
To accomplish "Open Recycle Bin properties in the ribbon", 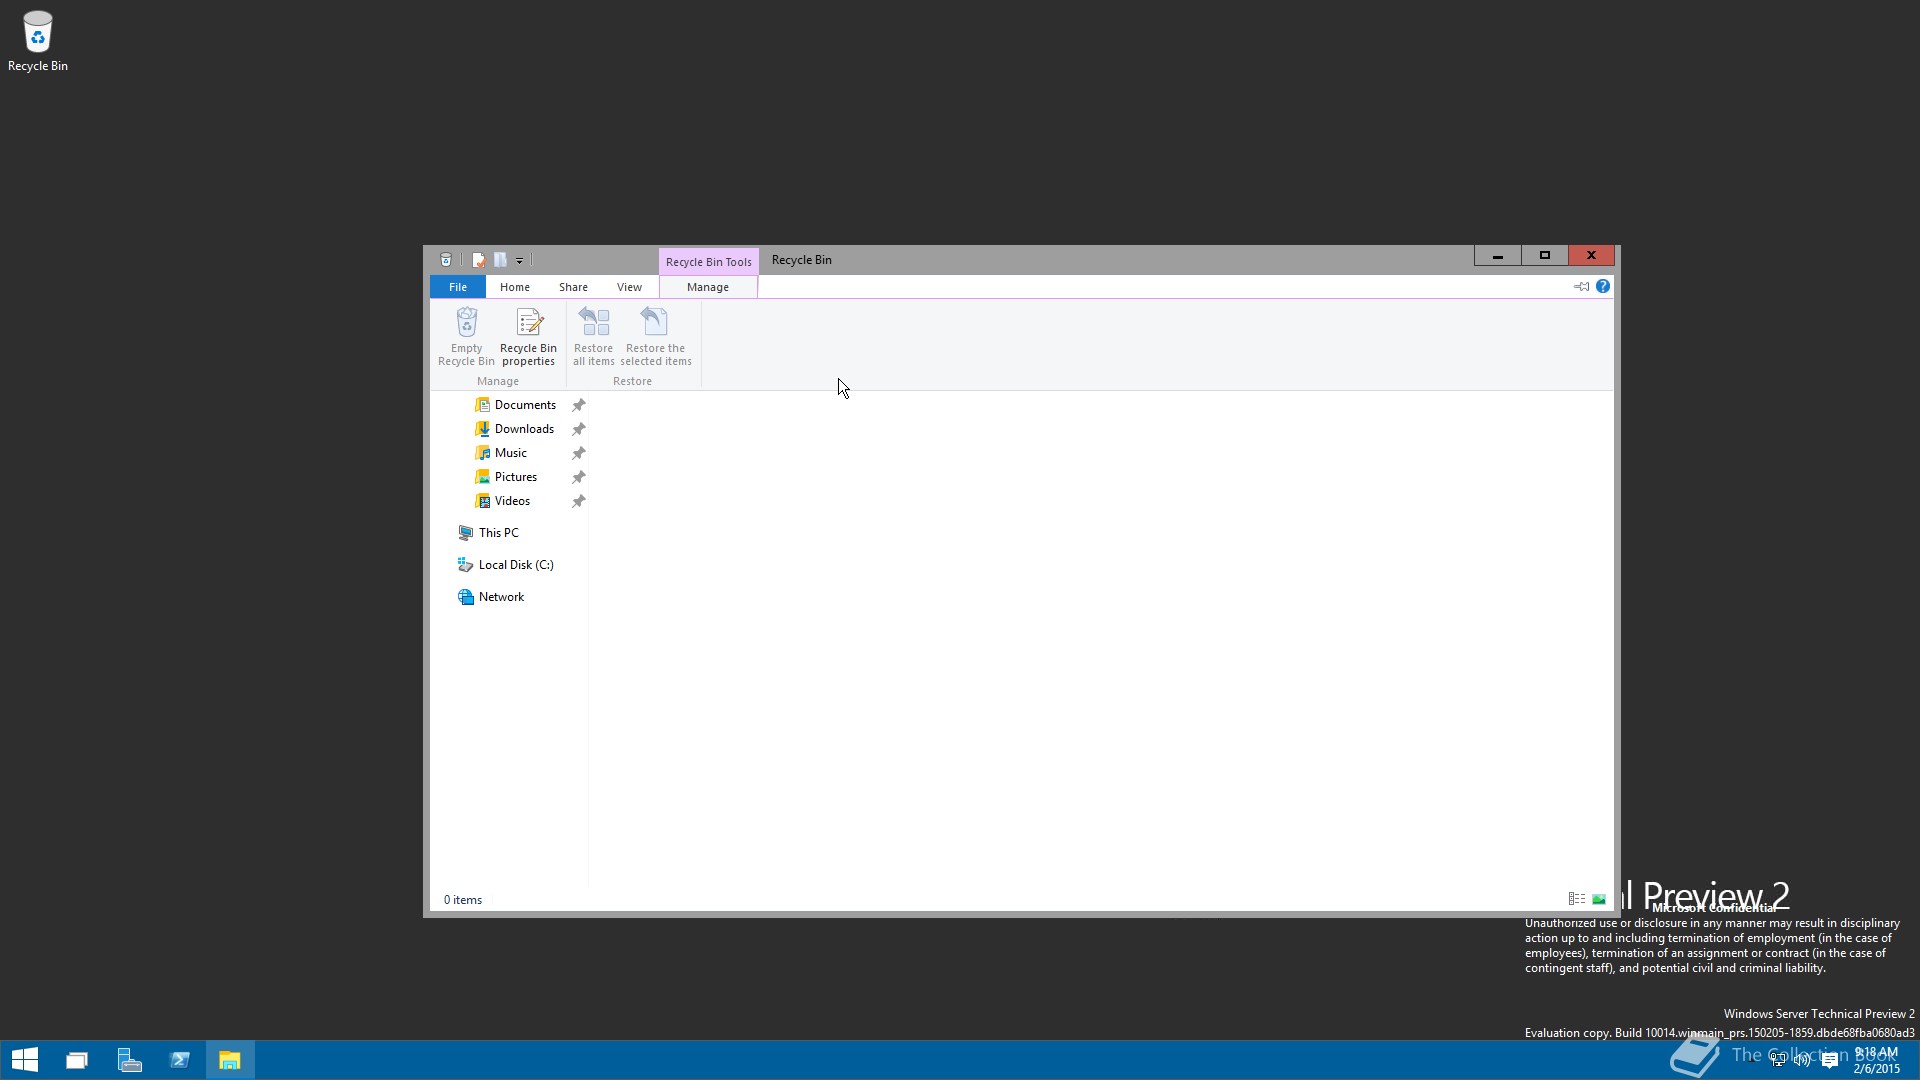I will point(528,337).
